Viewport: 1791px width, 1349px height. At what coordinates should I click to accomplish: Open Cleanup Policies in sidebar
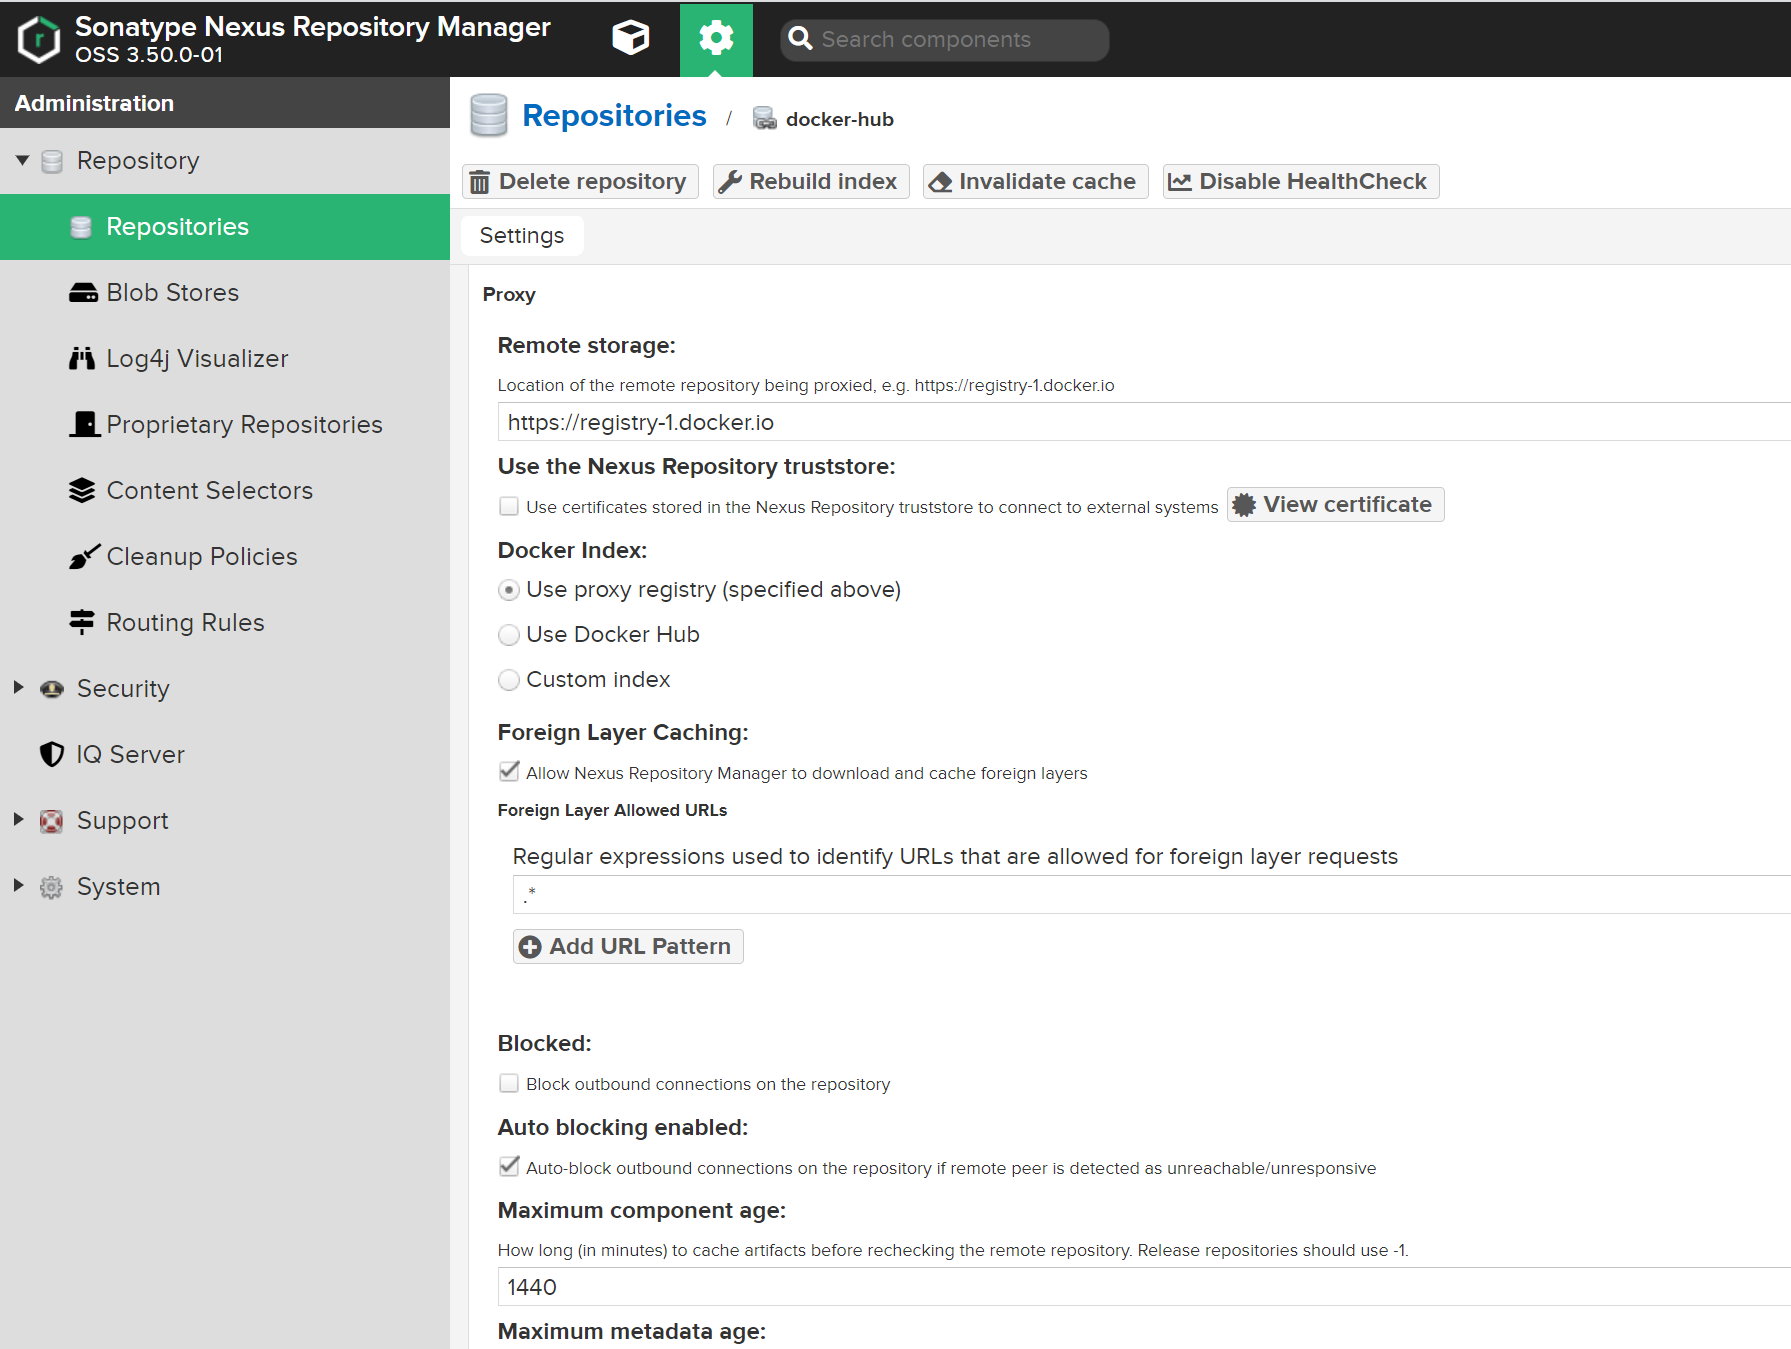pyautogui.click(x=225, y=557)
